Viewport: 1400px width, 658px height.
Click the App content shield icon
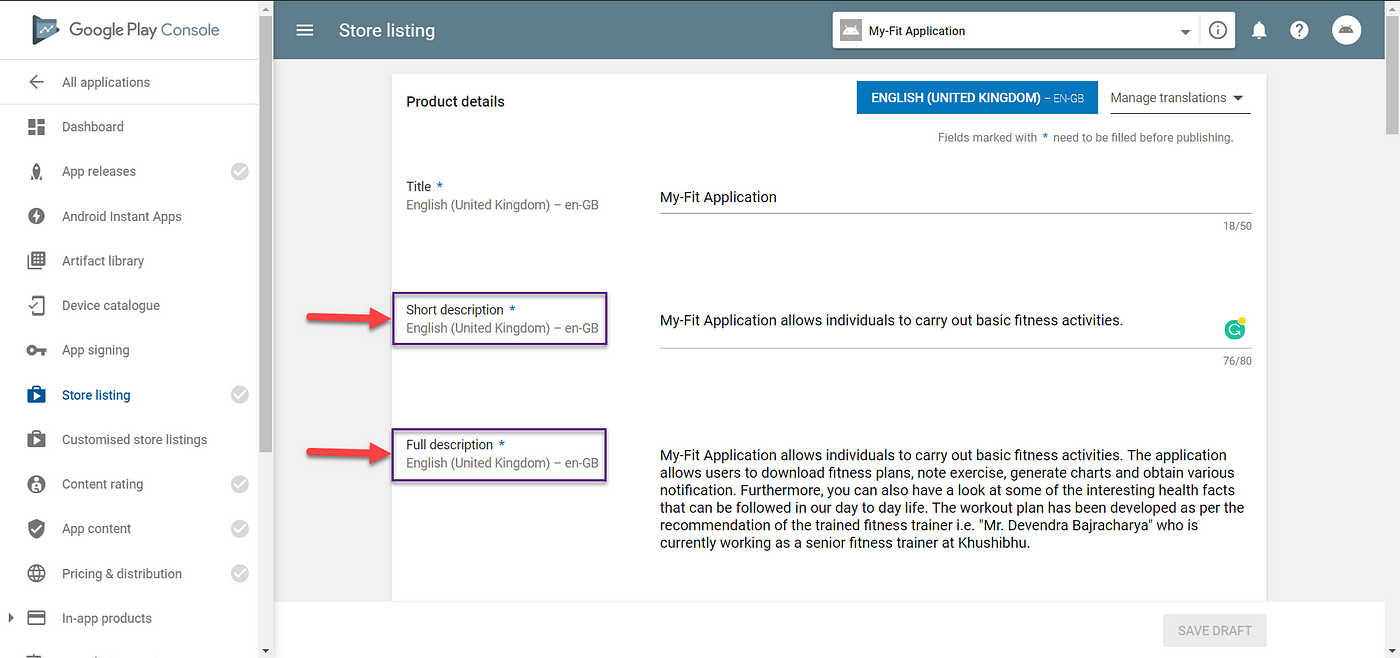pyautogui.click(x=37, y=529)
